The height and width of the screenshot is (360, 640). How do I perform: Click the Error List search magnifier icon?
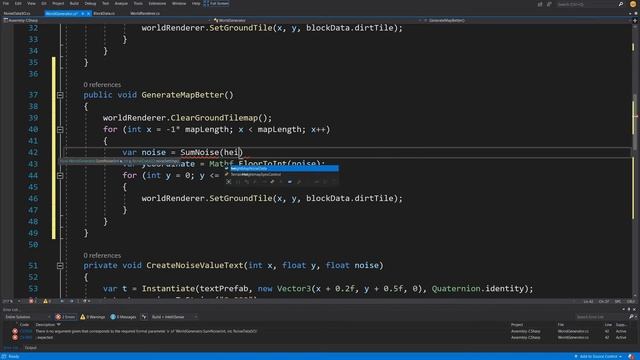pyautogui.click(x=631, y=317)
